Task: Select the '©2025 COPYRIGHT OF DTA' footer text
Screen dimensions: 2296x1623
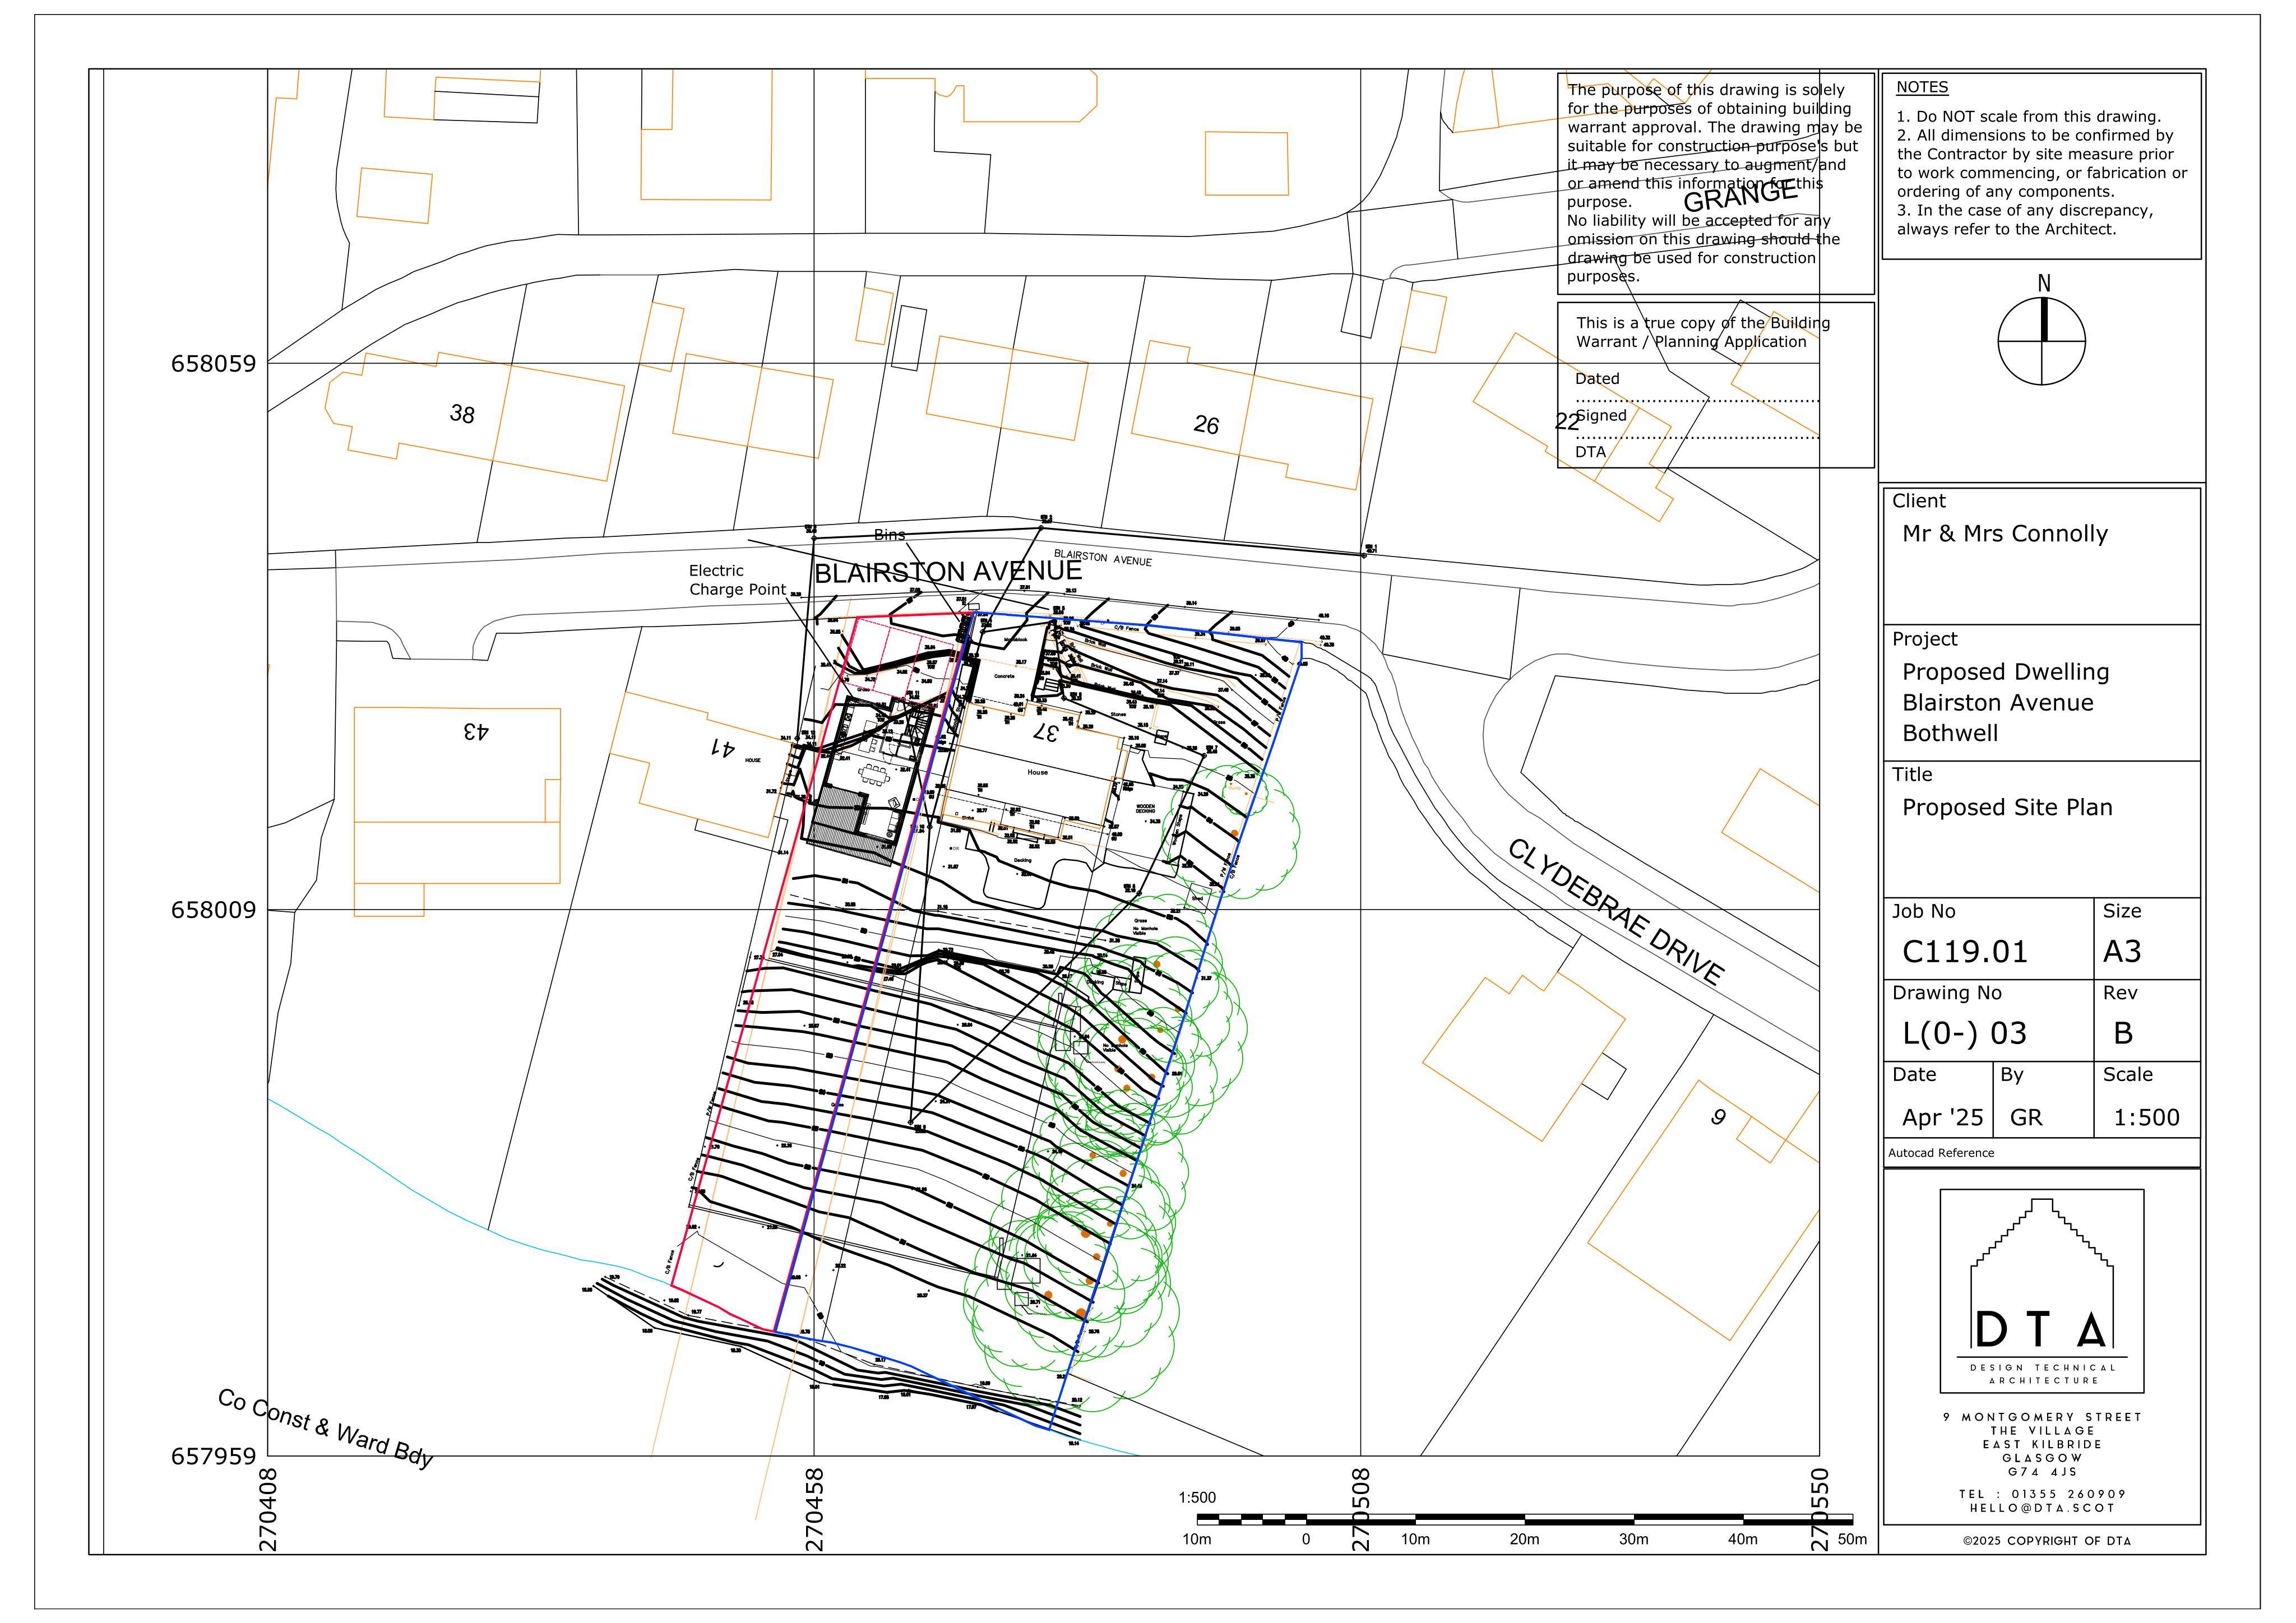Action: tap(2046, 1541)
